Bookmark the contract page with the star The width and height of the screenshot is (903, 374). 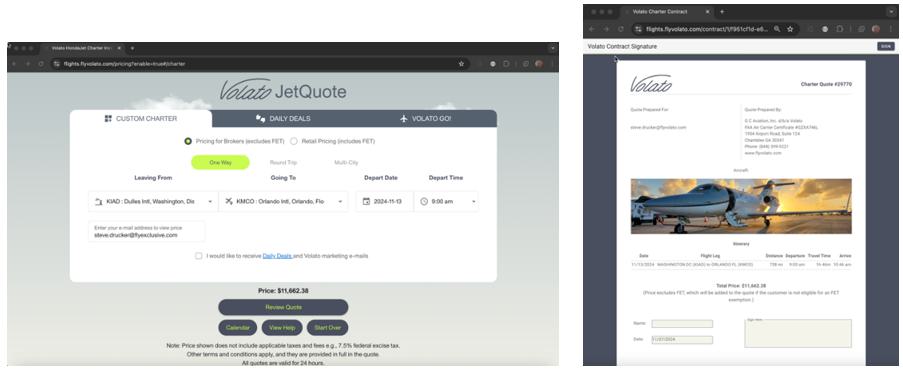pyautogui.click(x=790, y=29)
